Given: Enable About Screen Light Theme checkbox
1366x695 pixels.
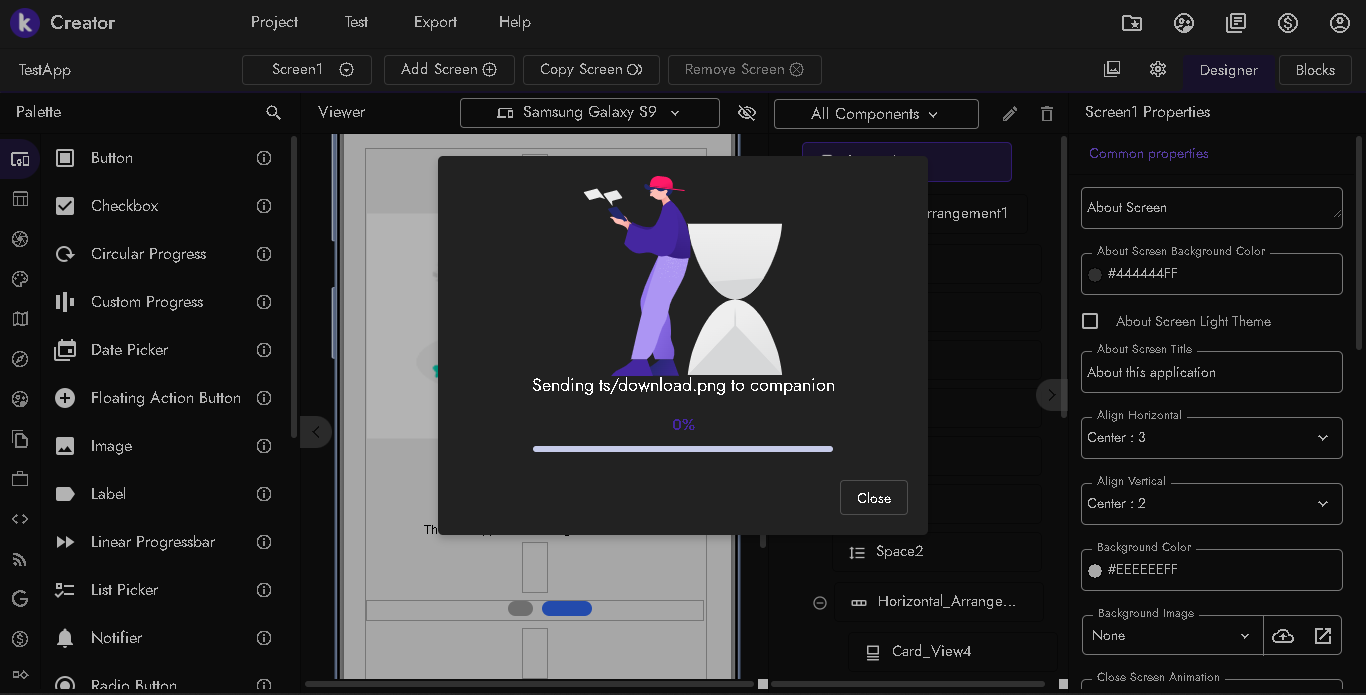Looking at the screenshot, I should 1091,321.
